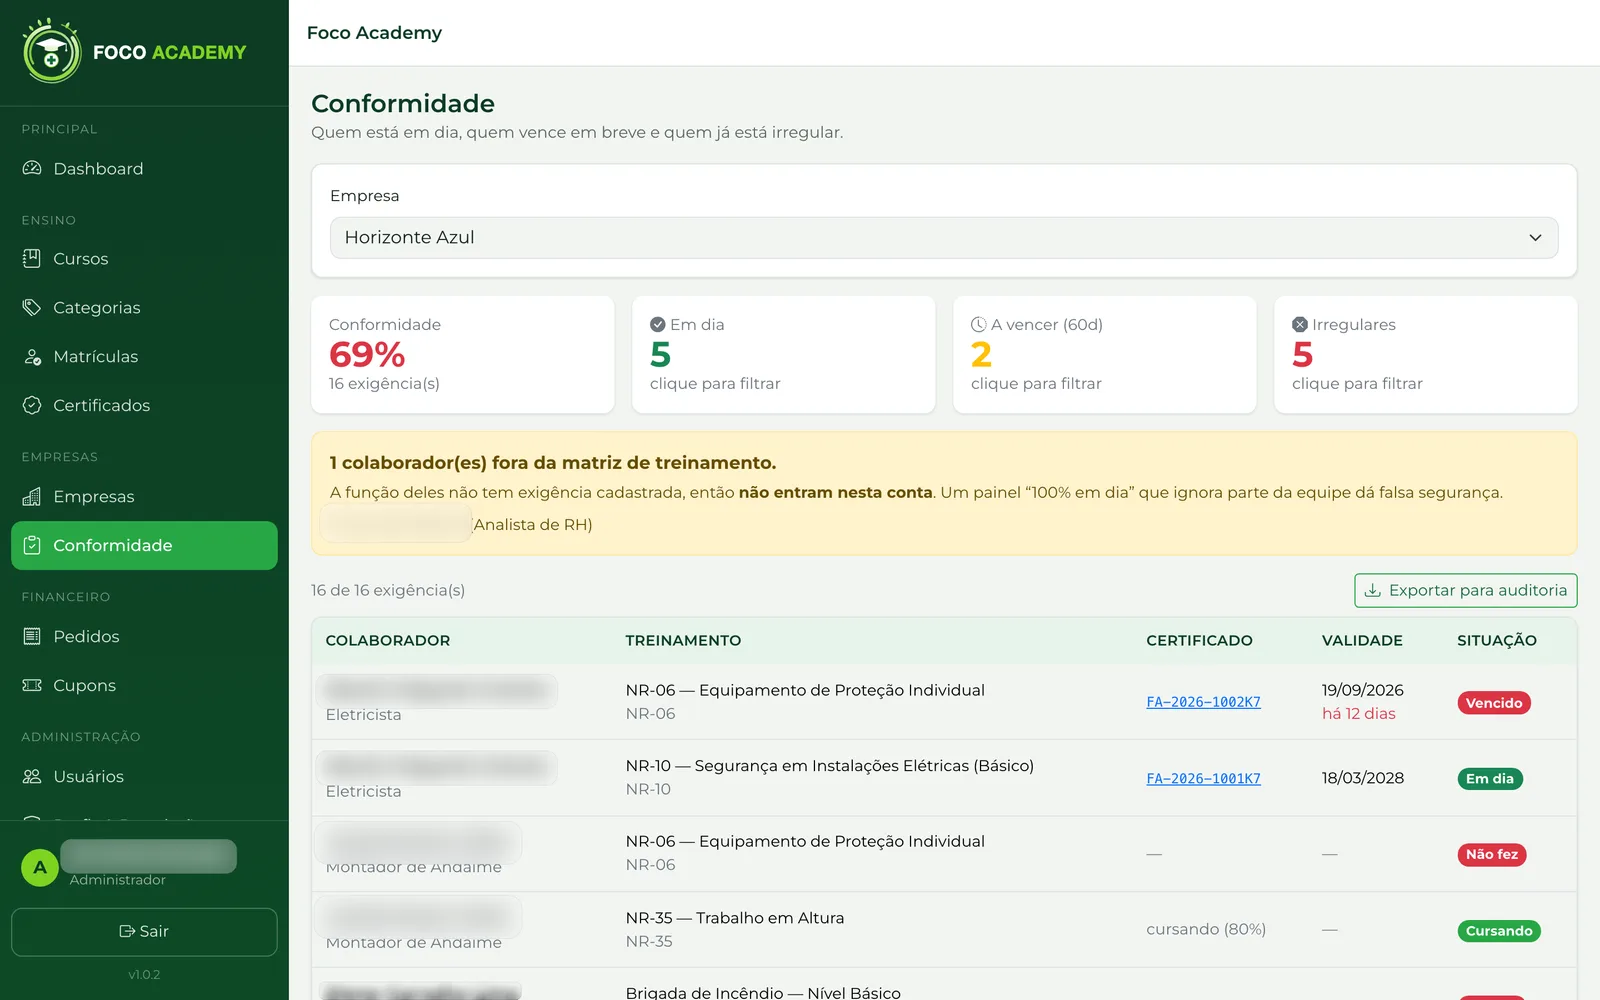Viewport: 1600px width, 1000px height.
Task: Click the Foco Academy logo icon
Action: point(52,51)
